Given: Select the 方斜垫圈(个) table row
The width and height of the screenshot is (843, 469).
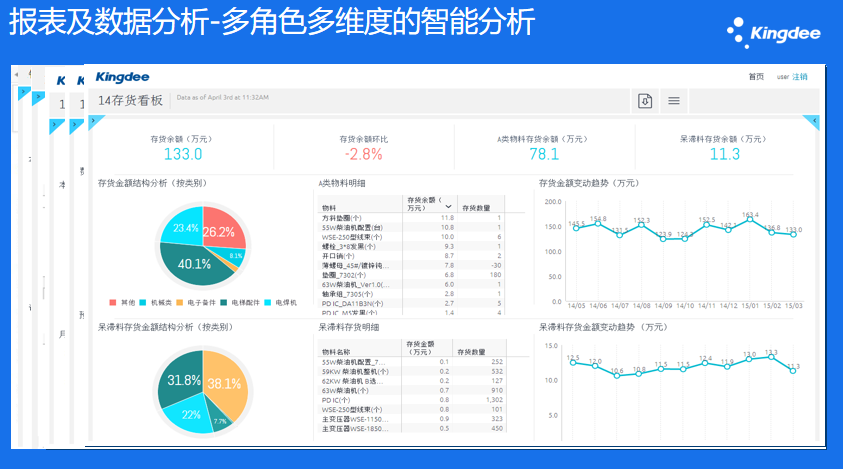Looking at the screenshot, I should coord(411,218).
